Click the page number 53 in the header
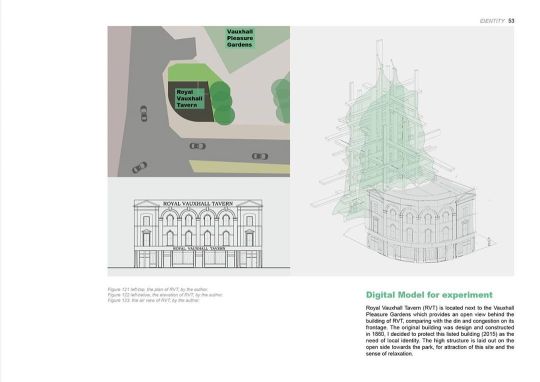 pyautogui.click(x=511, y=21)
